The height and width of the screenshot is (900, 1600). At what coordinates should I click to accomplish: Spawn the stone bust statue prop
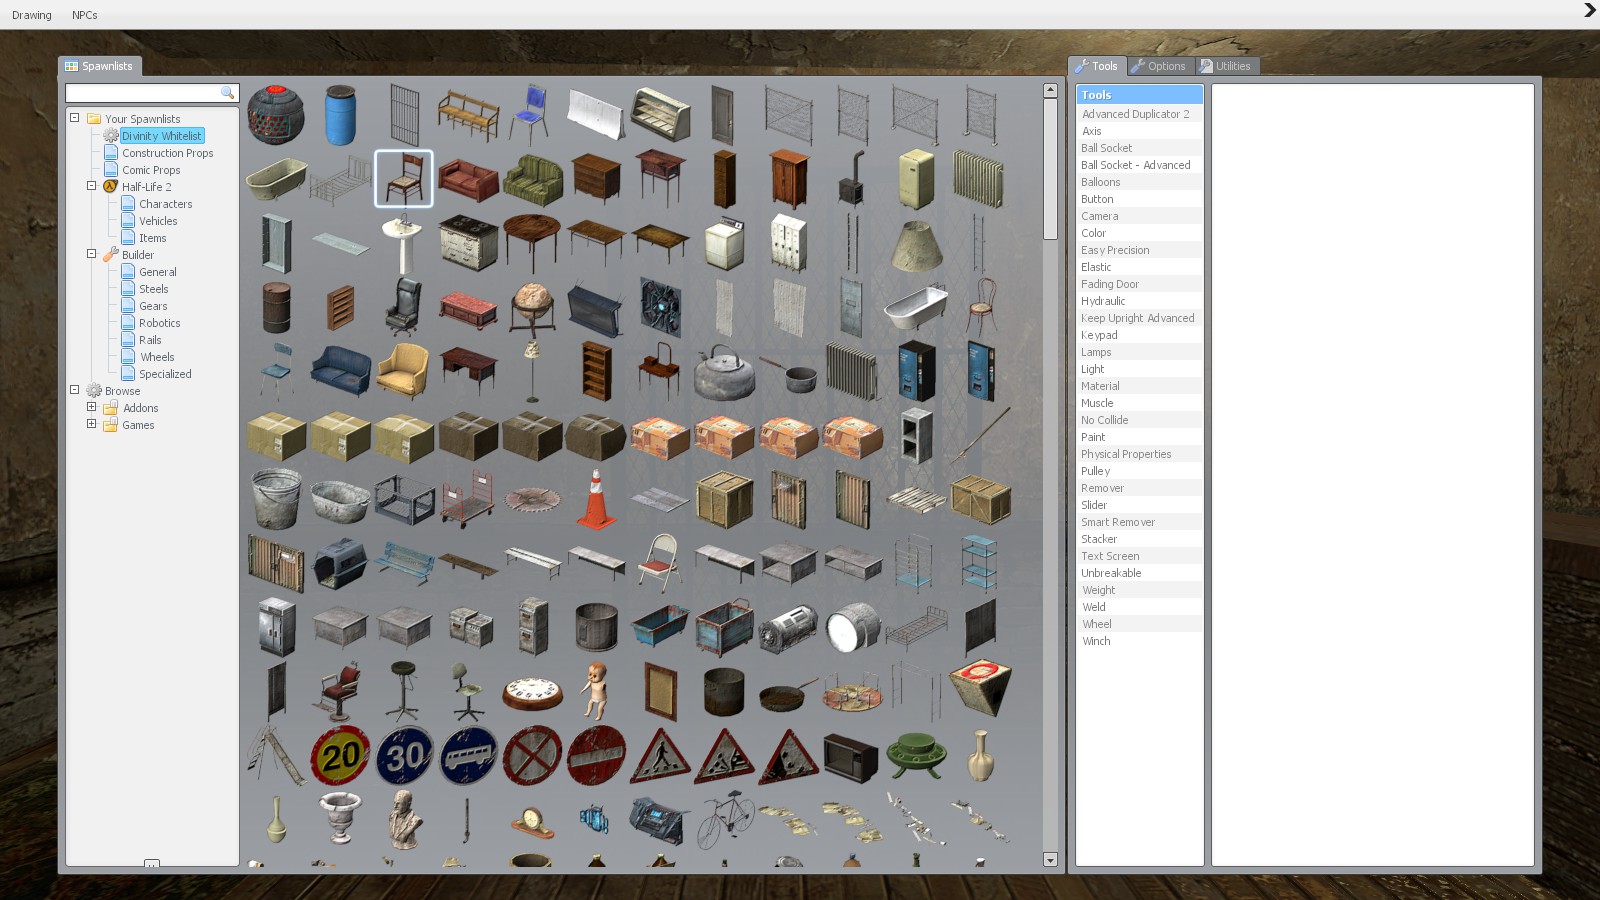coord(404,819)
